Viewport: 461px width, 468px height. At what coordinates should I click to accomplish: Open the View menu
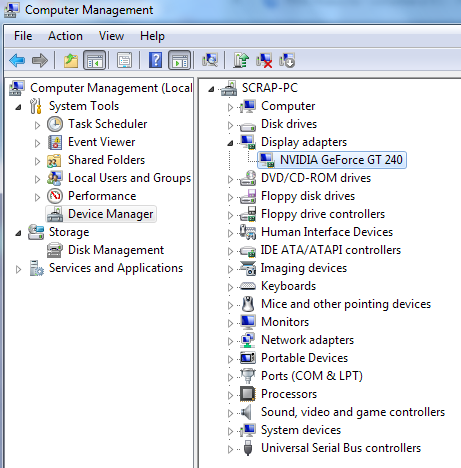pos(111,36)
